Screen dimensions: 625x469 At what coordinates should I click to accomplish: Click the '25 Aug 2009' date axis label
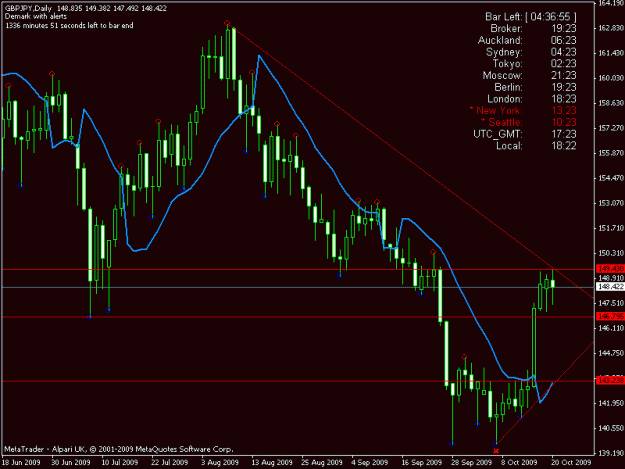[x=322, y=463]
